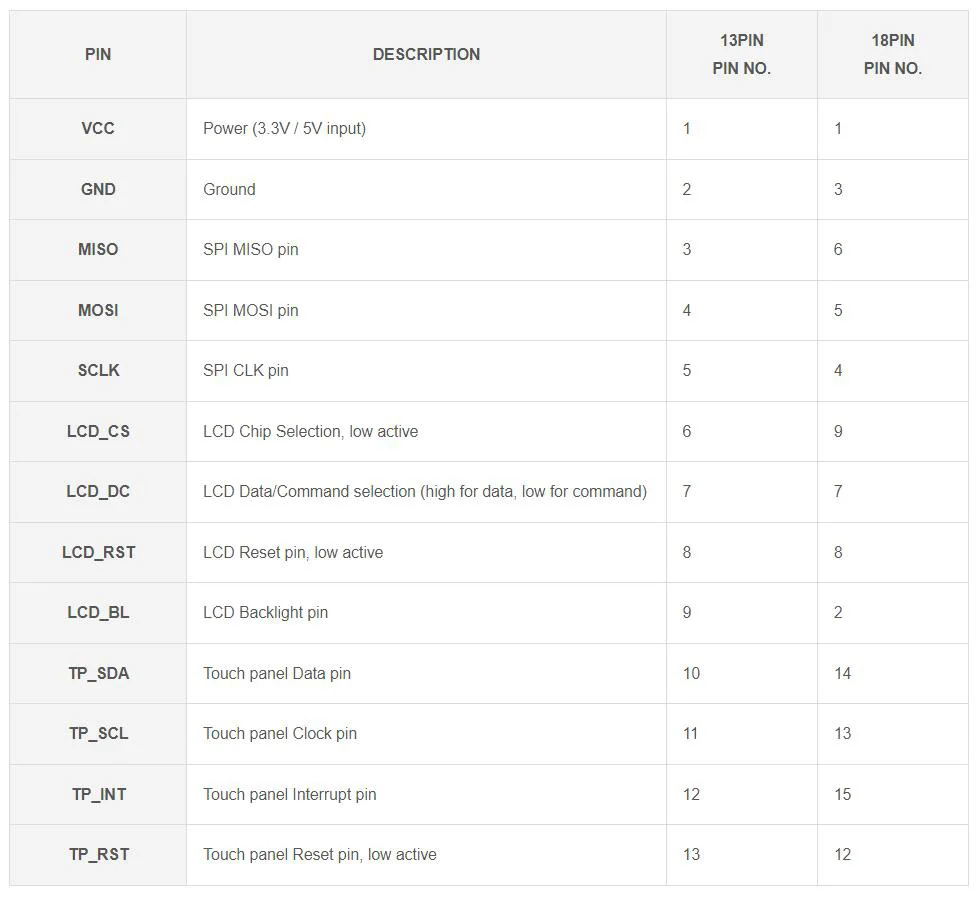Select the 13PIN PIN NO. header
This screenshot has height=909, width=978.
741,54
